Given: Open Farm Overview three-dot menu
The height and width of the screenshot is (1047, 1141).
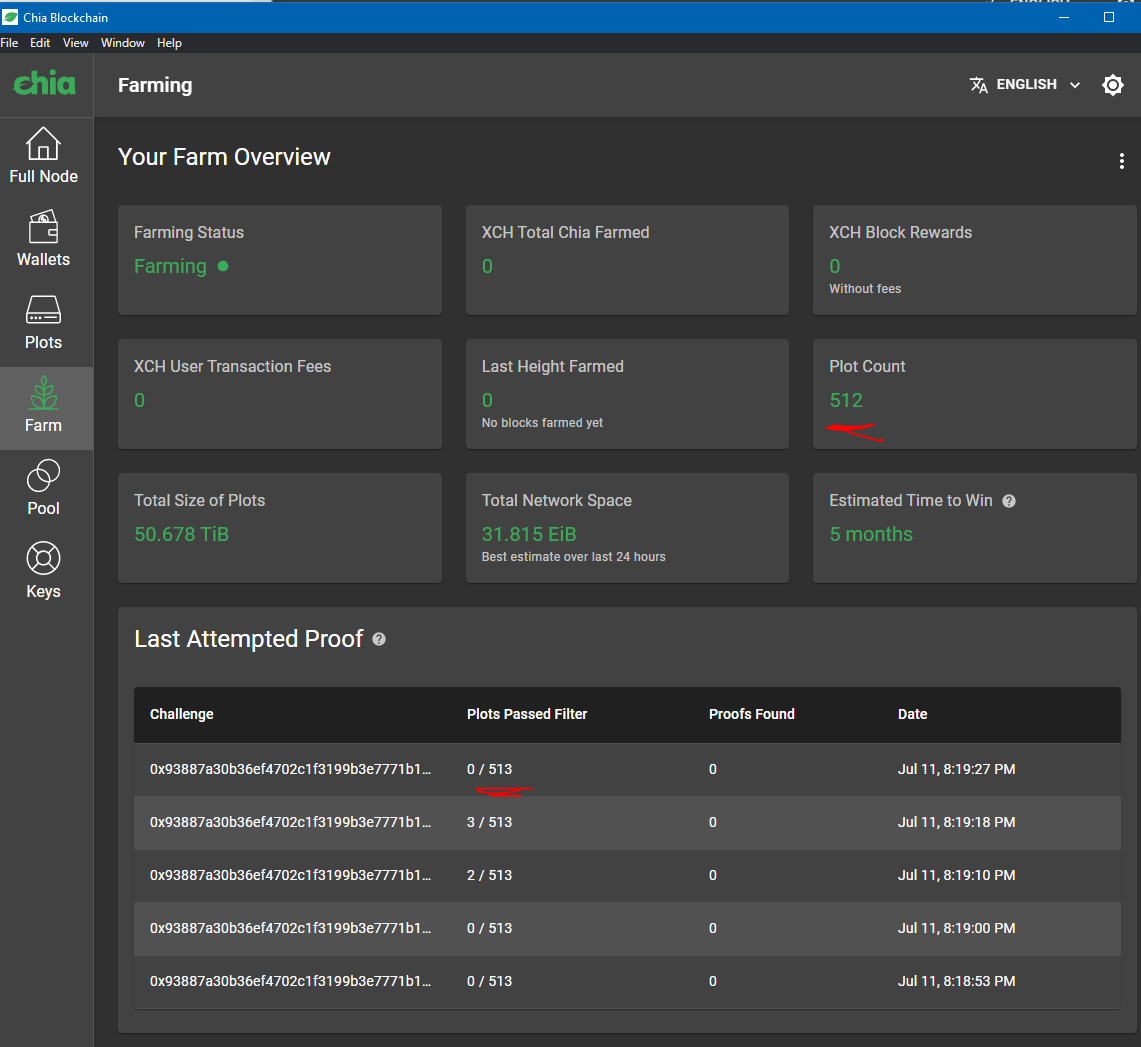Looking at the screenshot, I should (x=1121, y=161).
